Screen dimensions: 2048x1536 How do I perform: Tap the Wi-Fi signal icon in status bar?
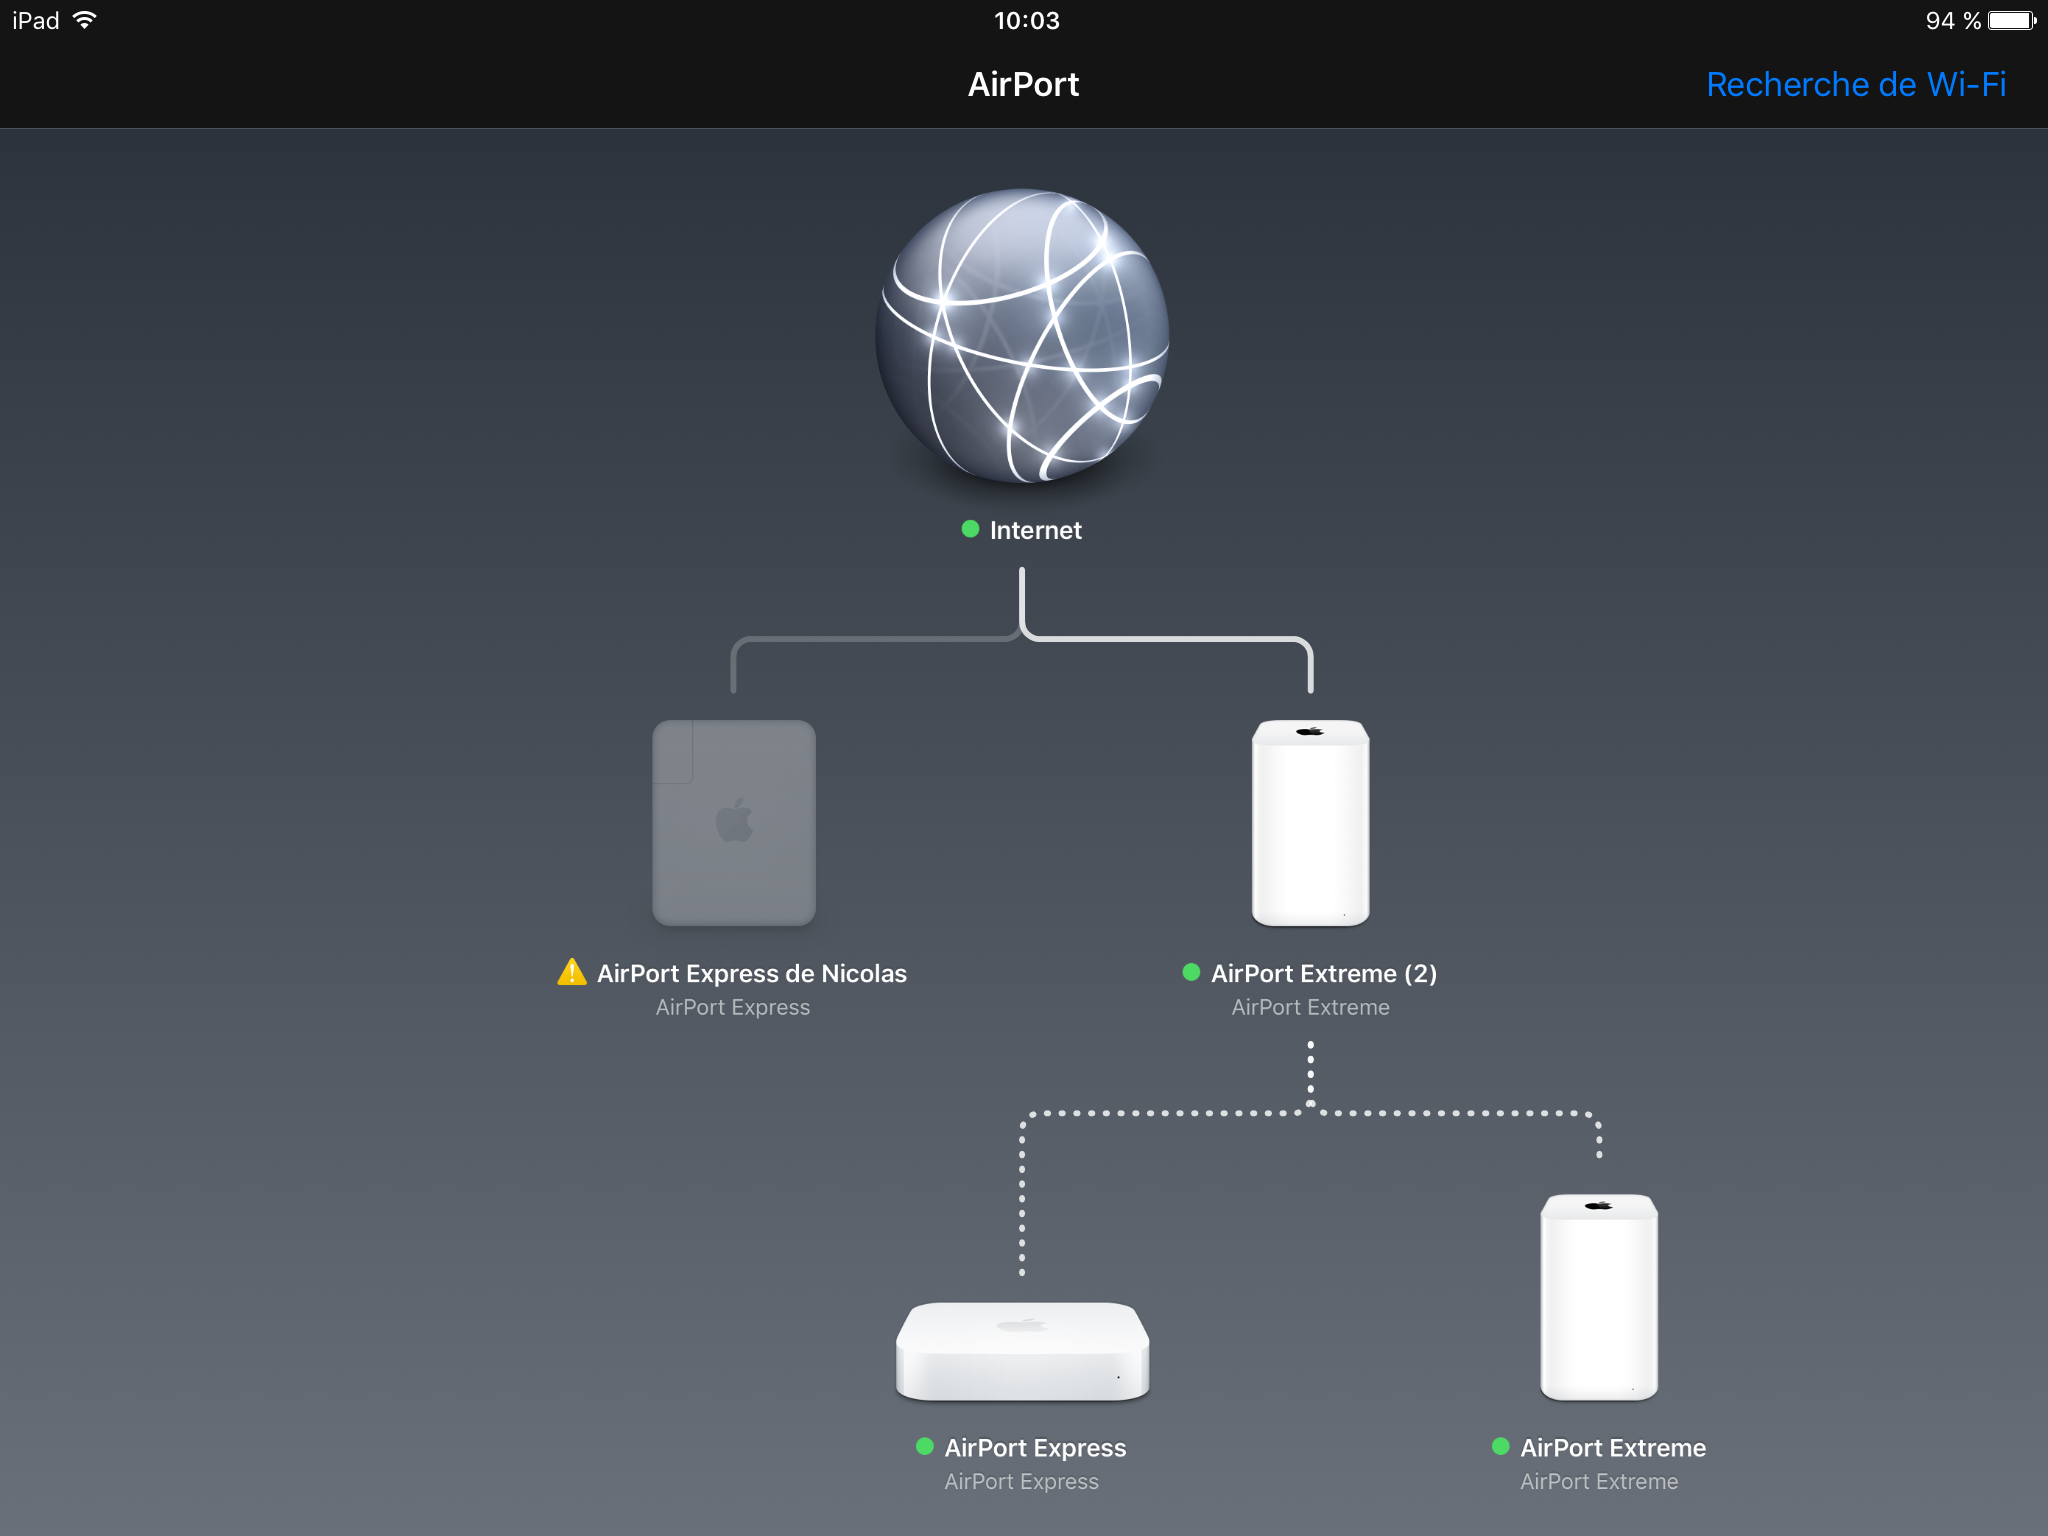pos(85,20)
